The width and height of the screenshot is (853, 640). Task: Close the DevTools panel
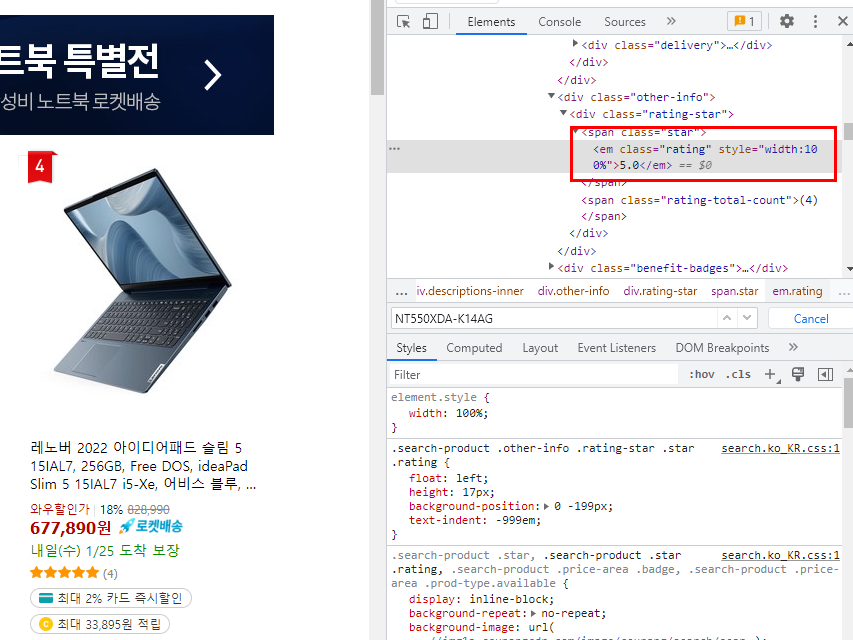843,21
